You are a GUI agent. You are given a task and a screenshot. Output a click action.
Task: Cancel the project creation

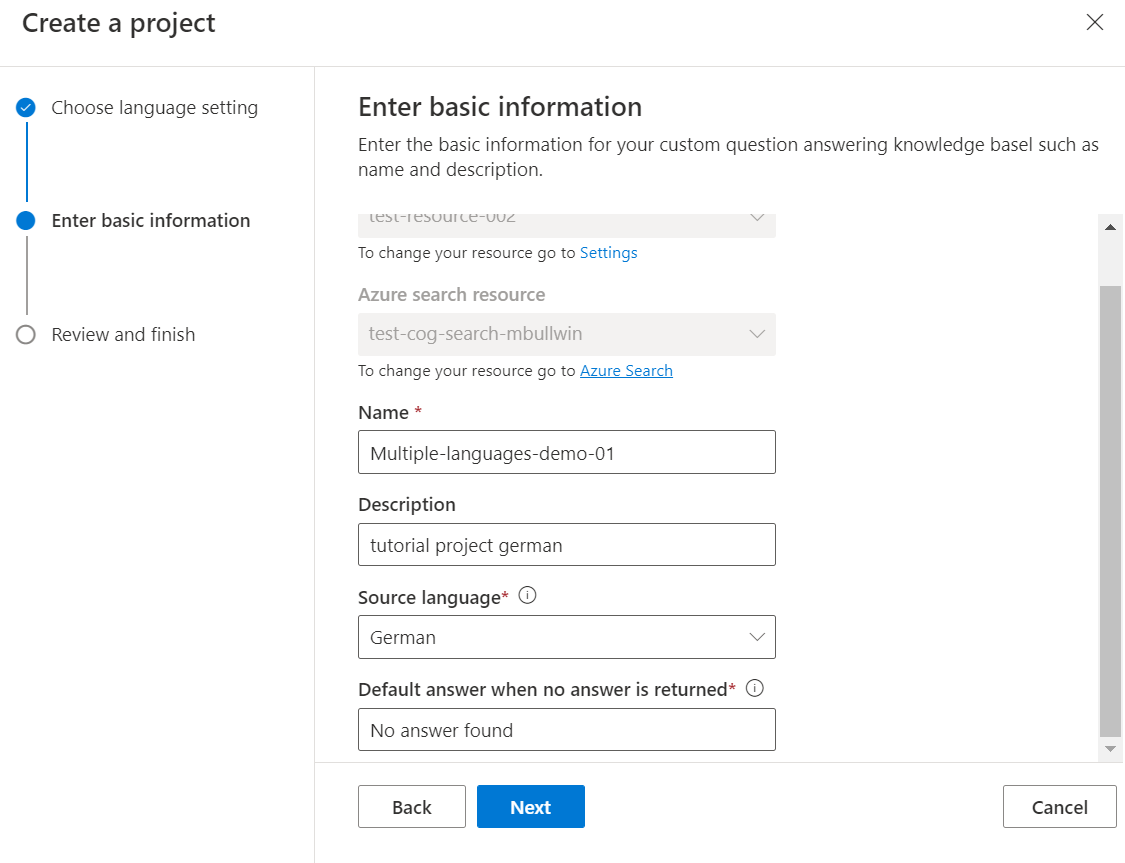[1059, 807]
